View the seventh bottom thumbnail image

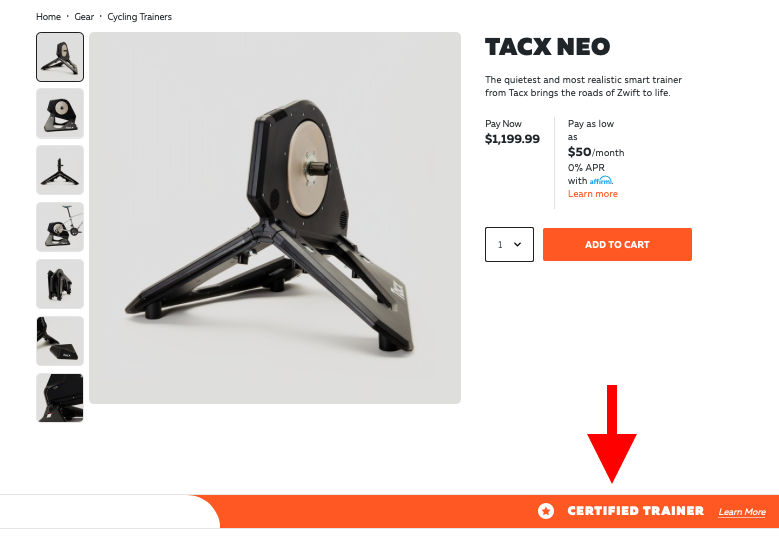[60, 397]
